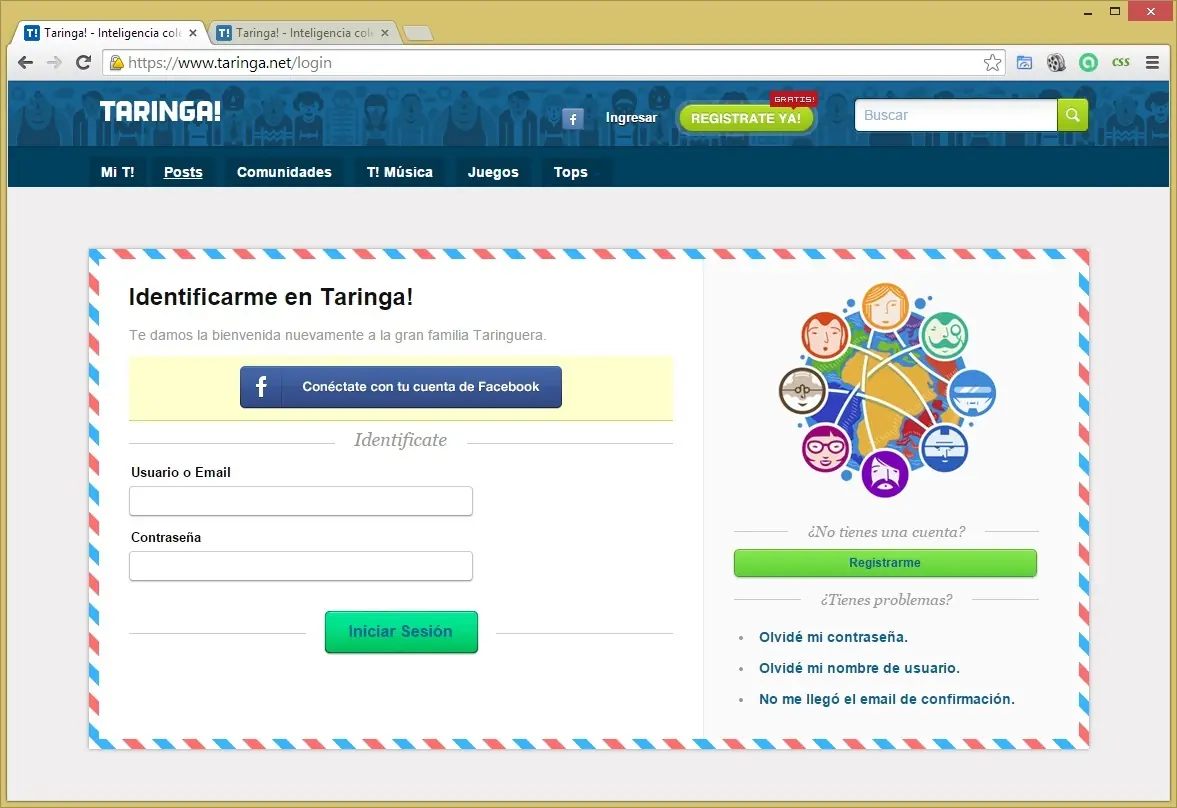The image size is (1177, 808).
Task: Switch to the second Taringa tab
Action: (x=303, y=33)
